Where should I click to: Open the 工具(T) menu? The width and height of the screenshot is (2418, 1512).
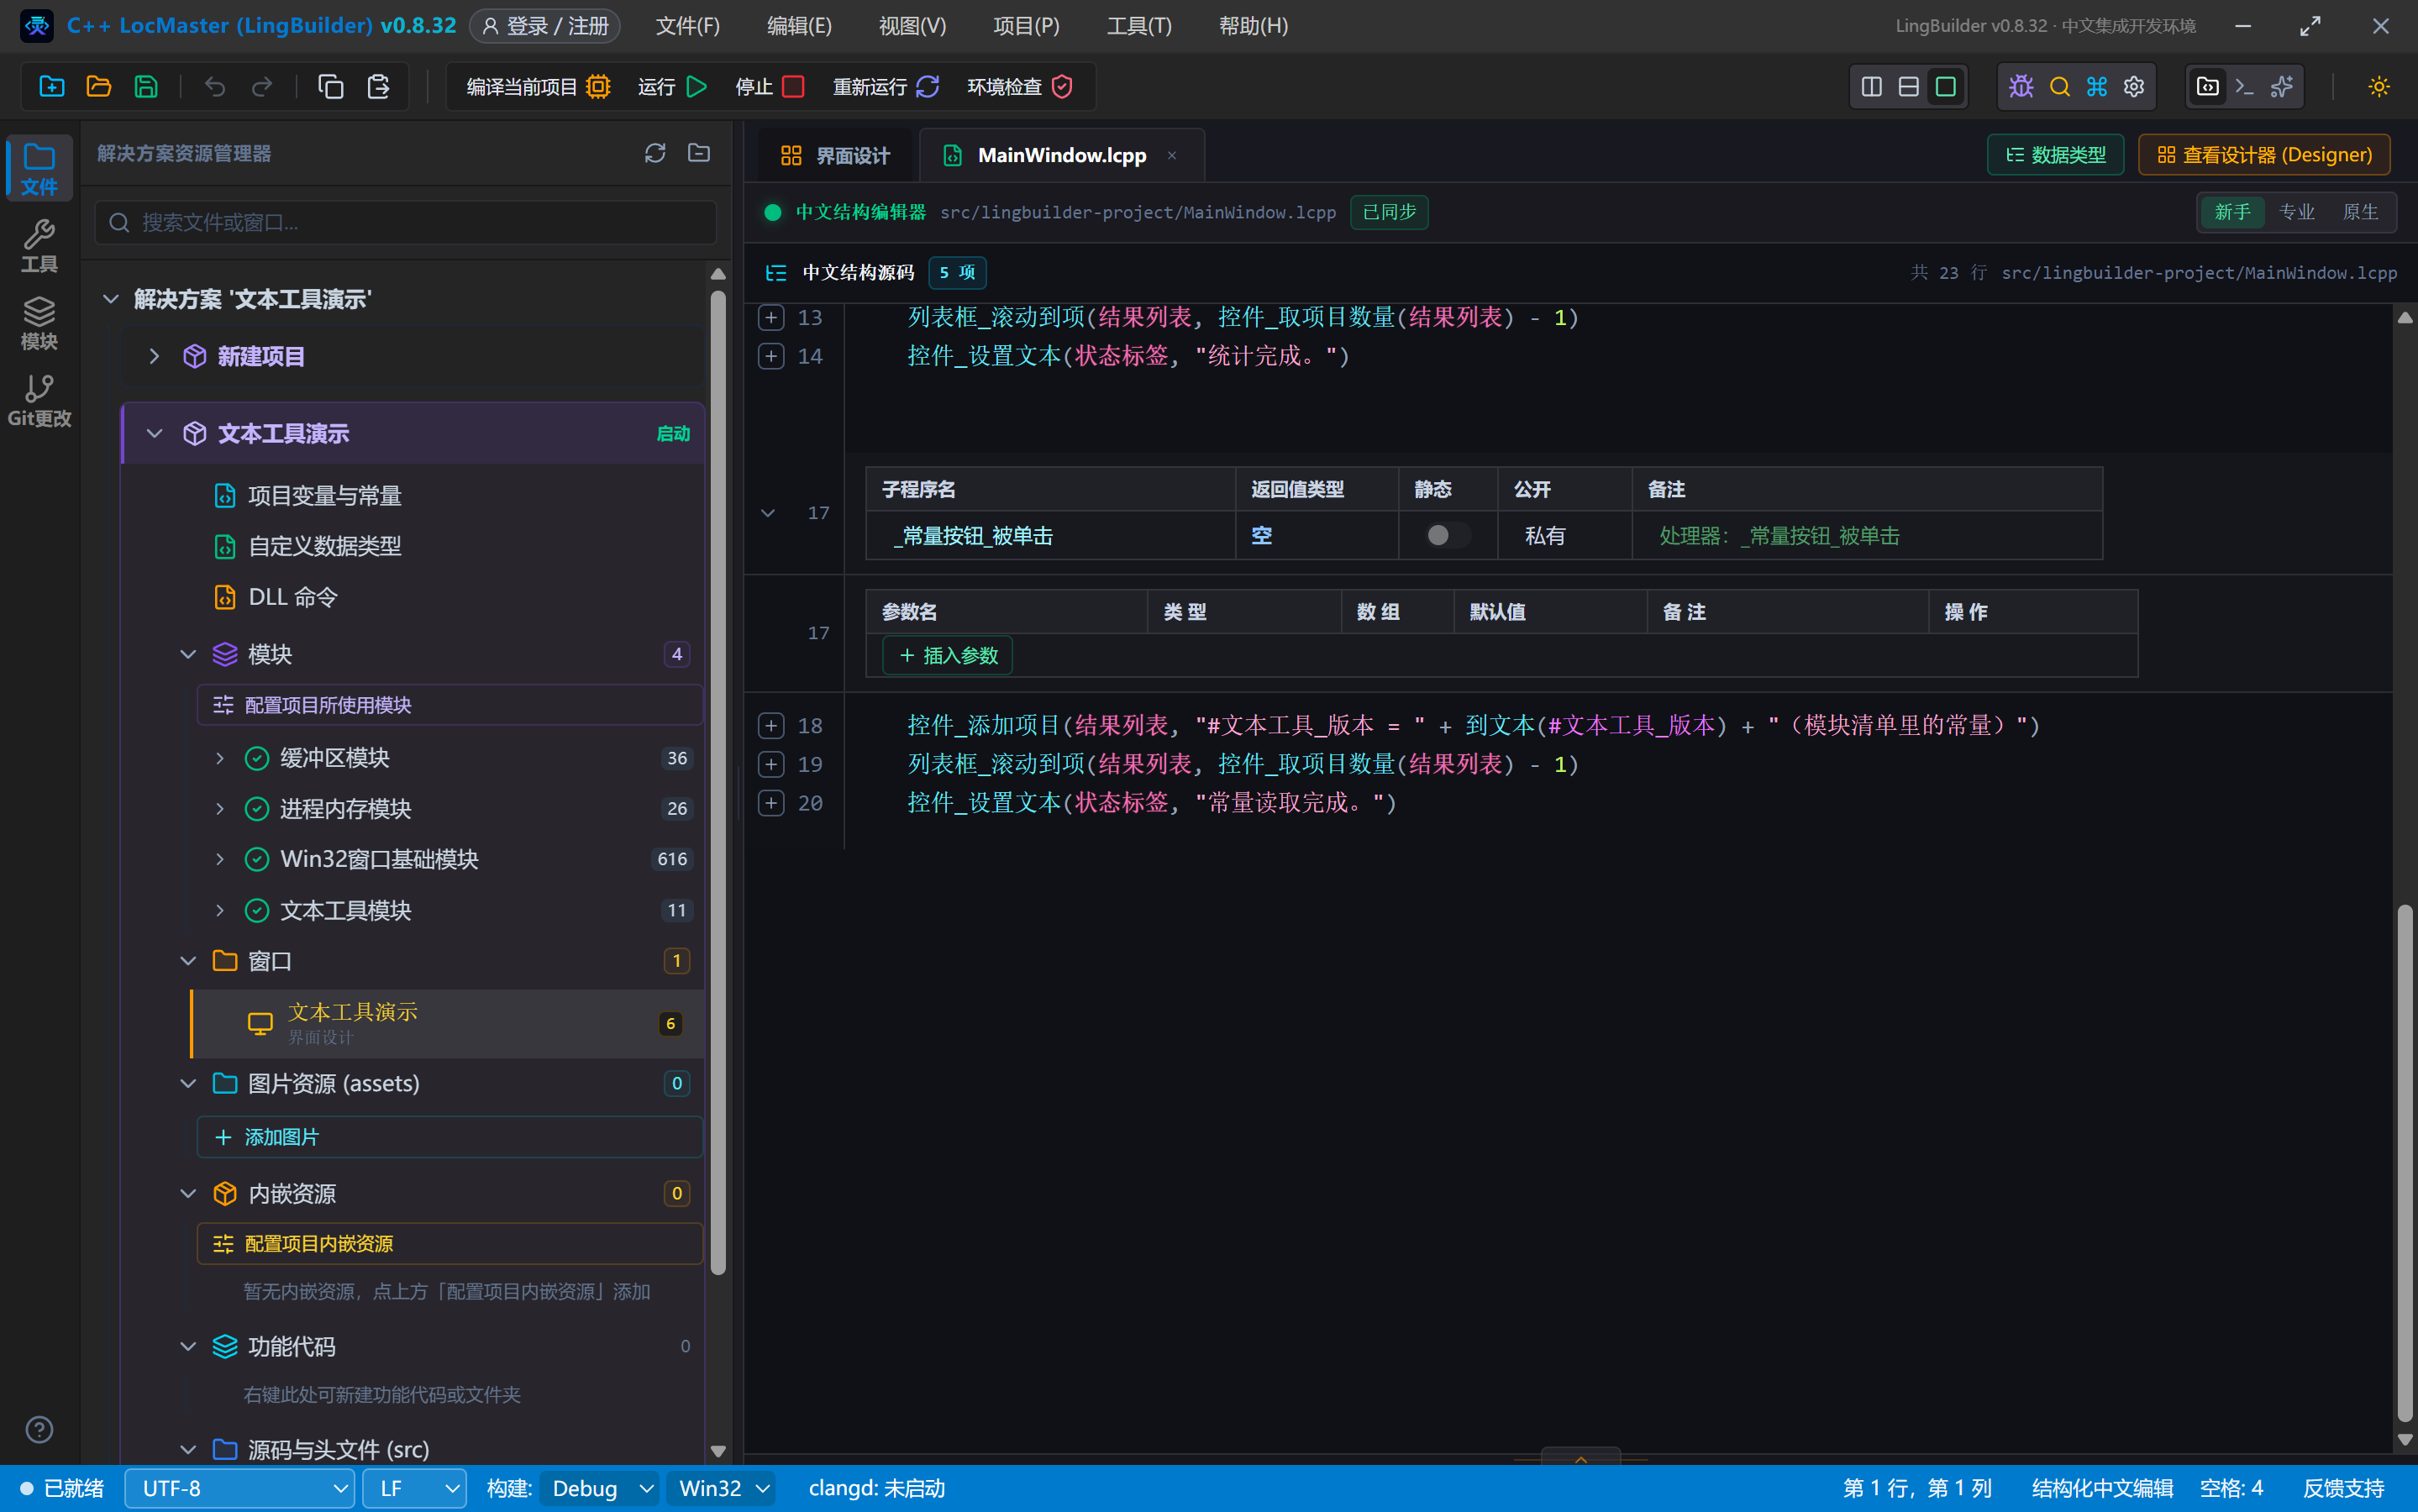(x=1139, y=26)
